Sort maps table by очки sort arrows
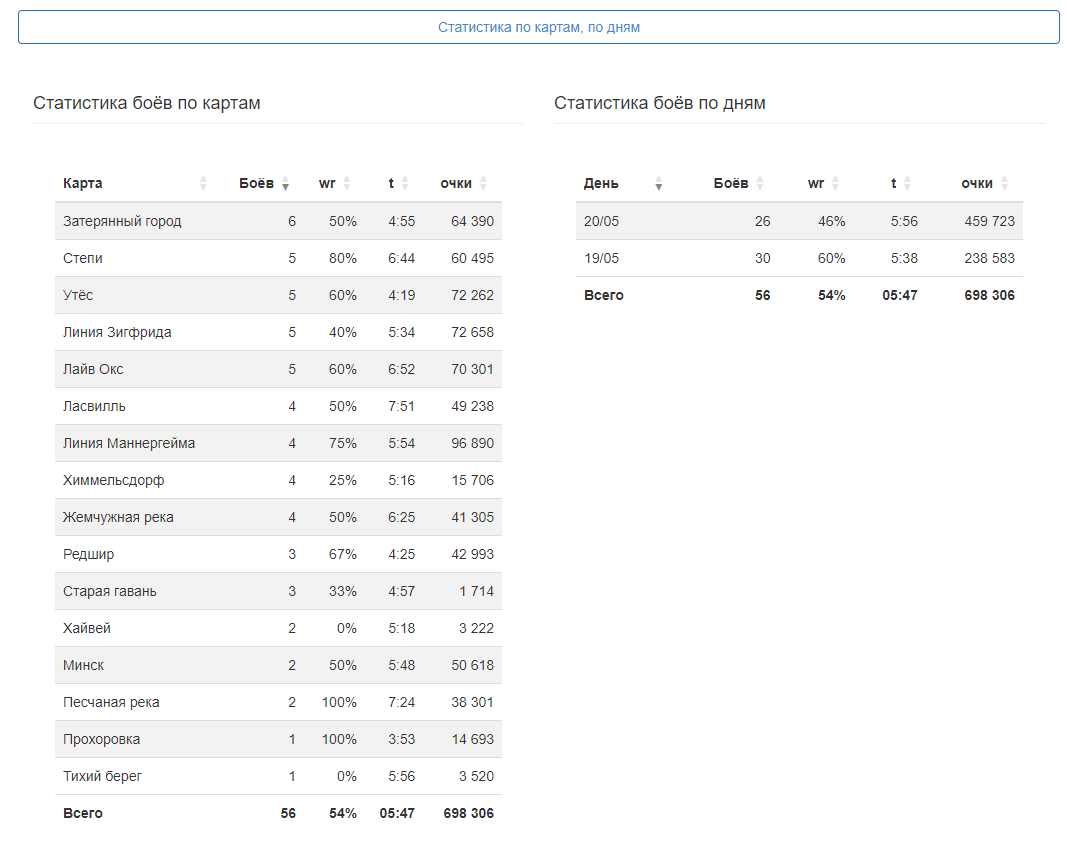The image size is (1067, 847). point(483,183)
